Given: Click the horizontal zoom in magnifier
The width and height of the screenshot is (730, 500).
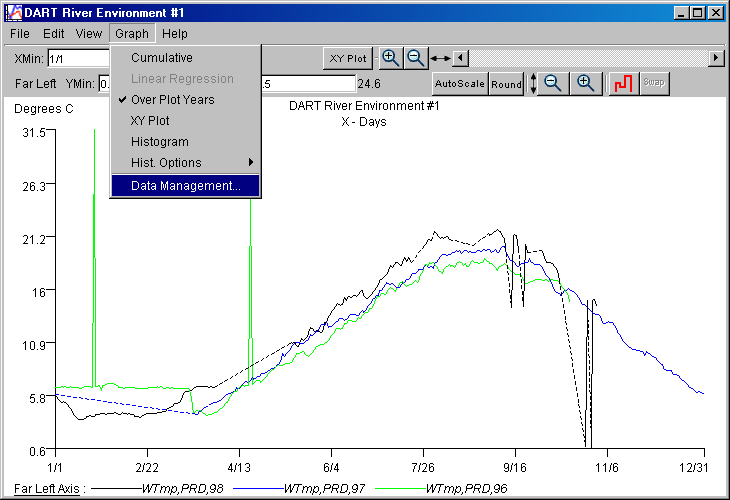Looking at the screenshot, I should 391,58.
